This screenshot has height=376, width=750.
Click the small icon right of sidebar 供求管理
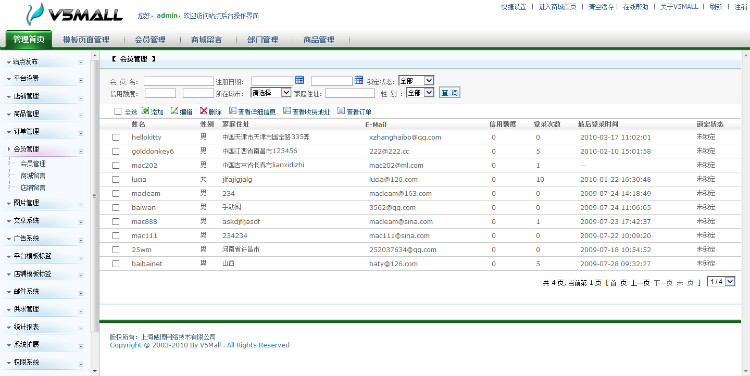81,310
